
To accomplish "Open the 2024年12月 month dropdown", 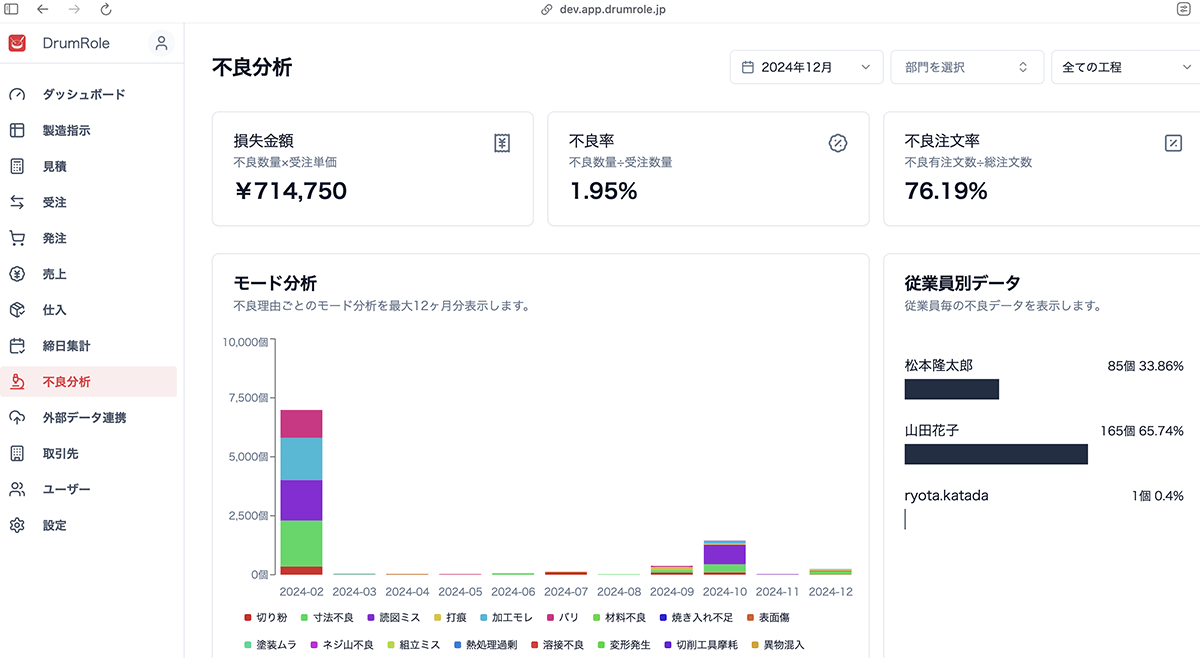I will pos(806,67).
